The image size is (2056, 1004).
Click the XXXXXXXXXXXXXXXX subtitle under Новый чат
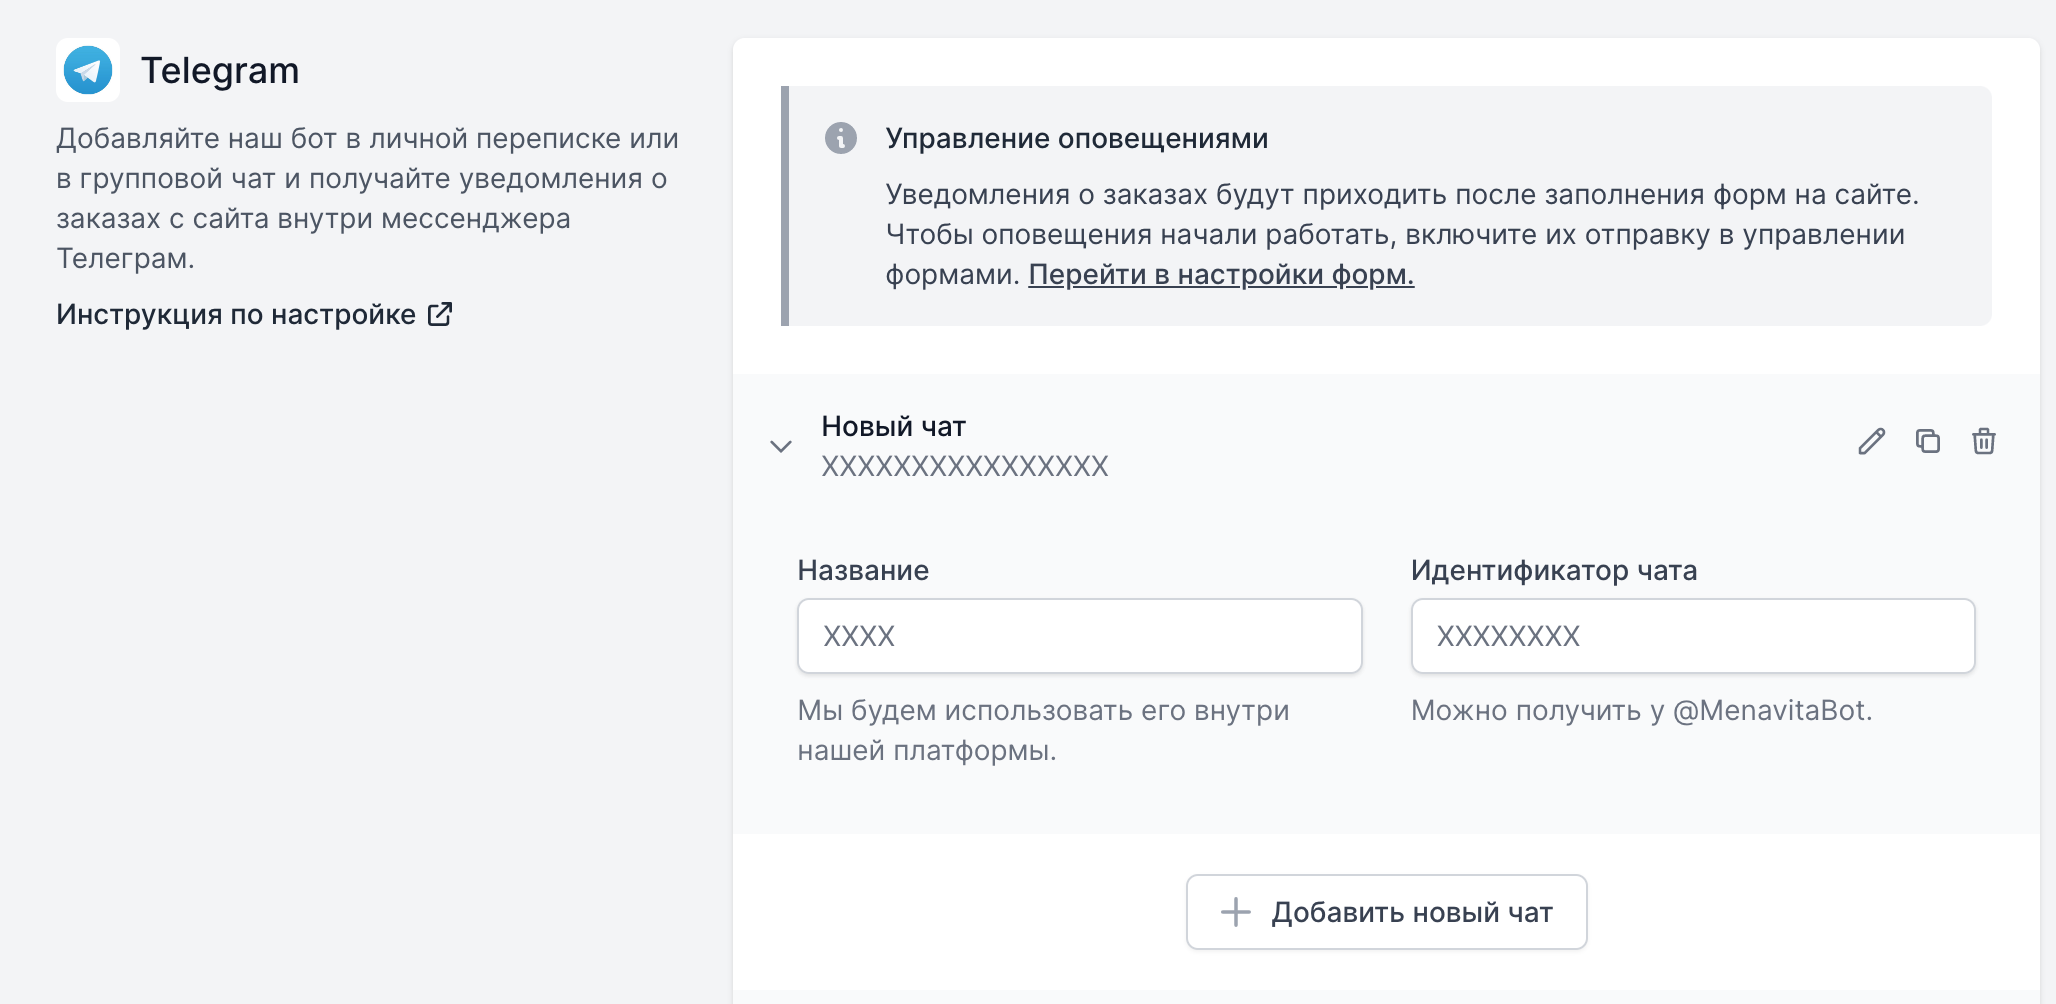tap(965, 466)
